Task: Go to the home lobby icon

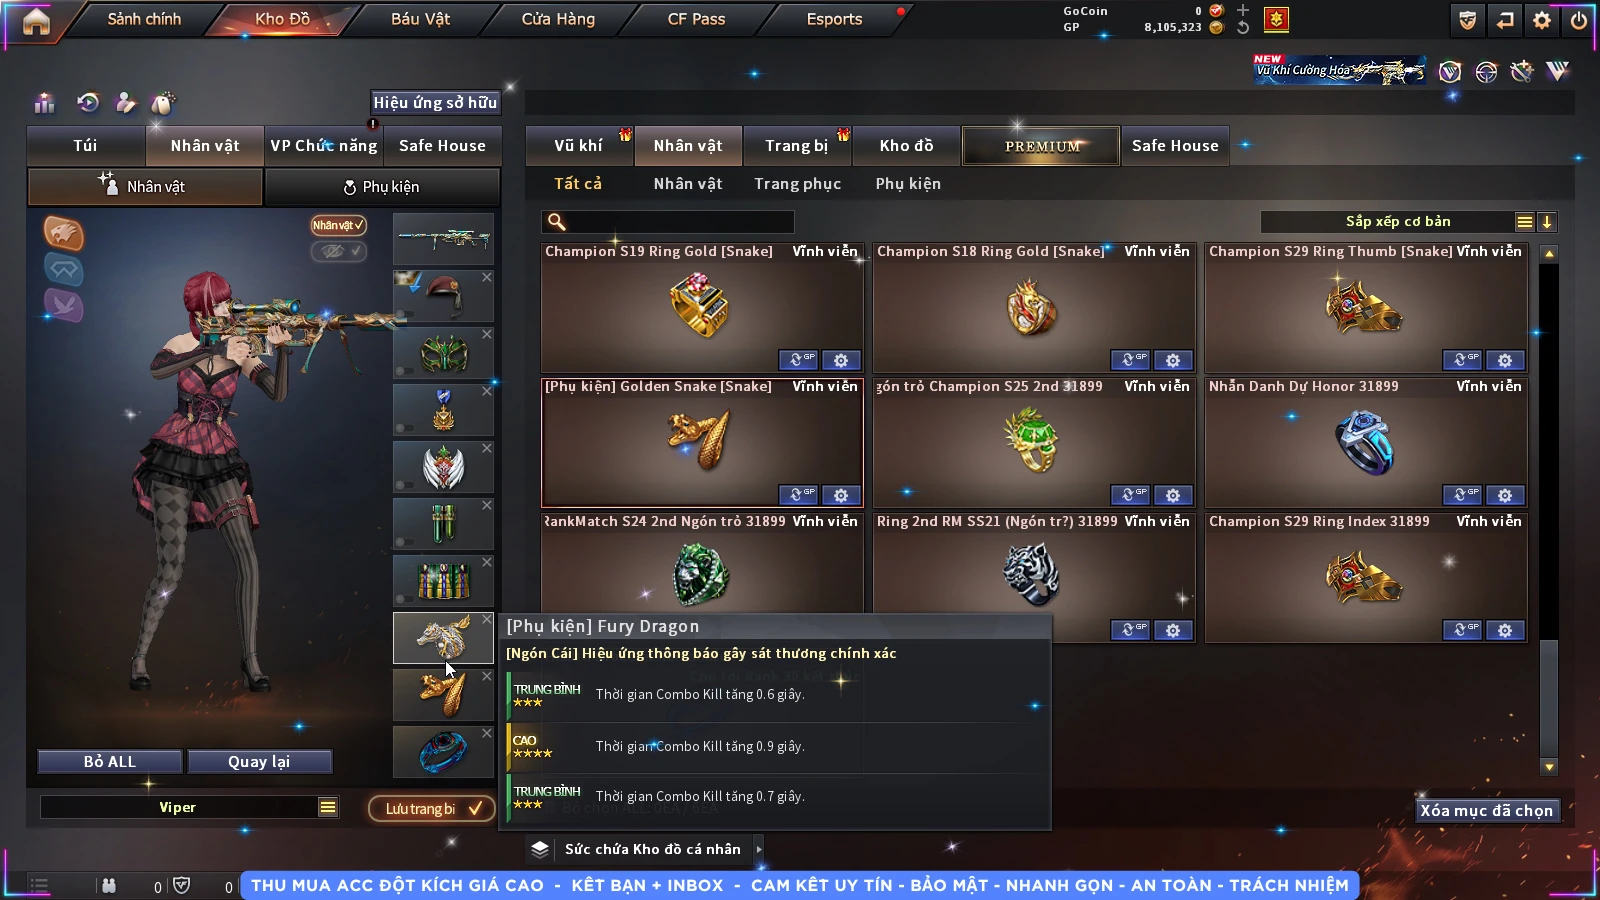Action: [x=36, y=21]
